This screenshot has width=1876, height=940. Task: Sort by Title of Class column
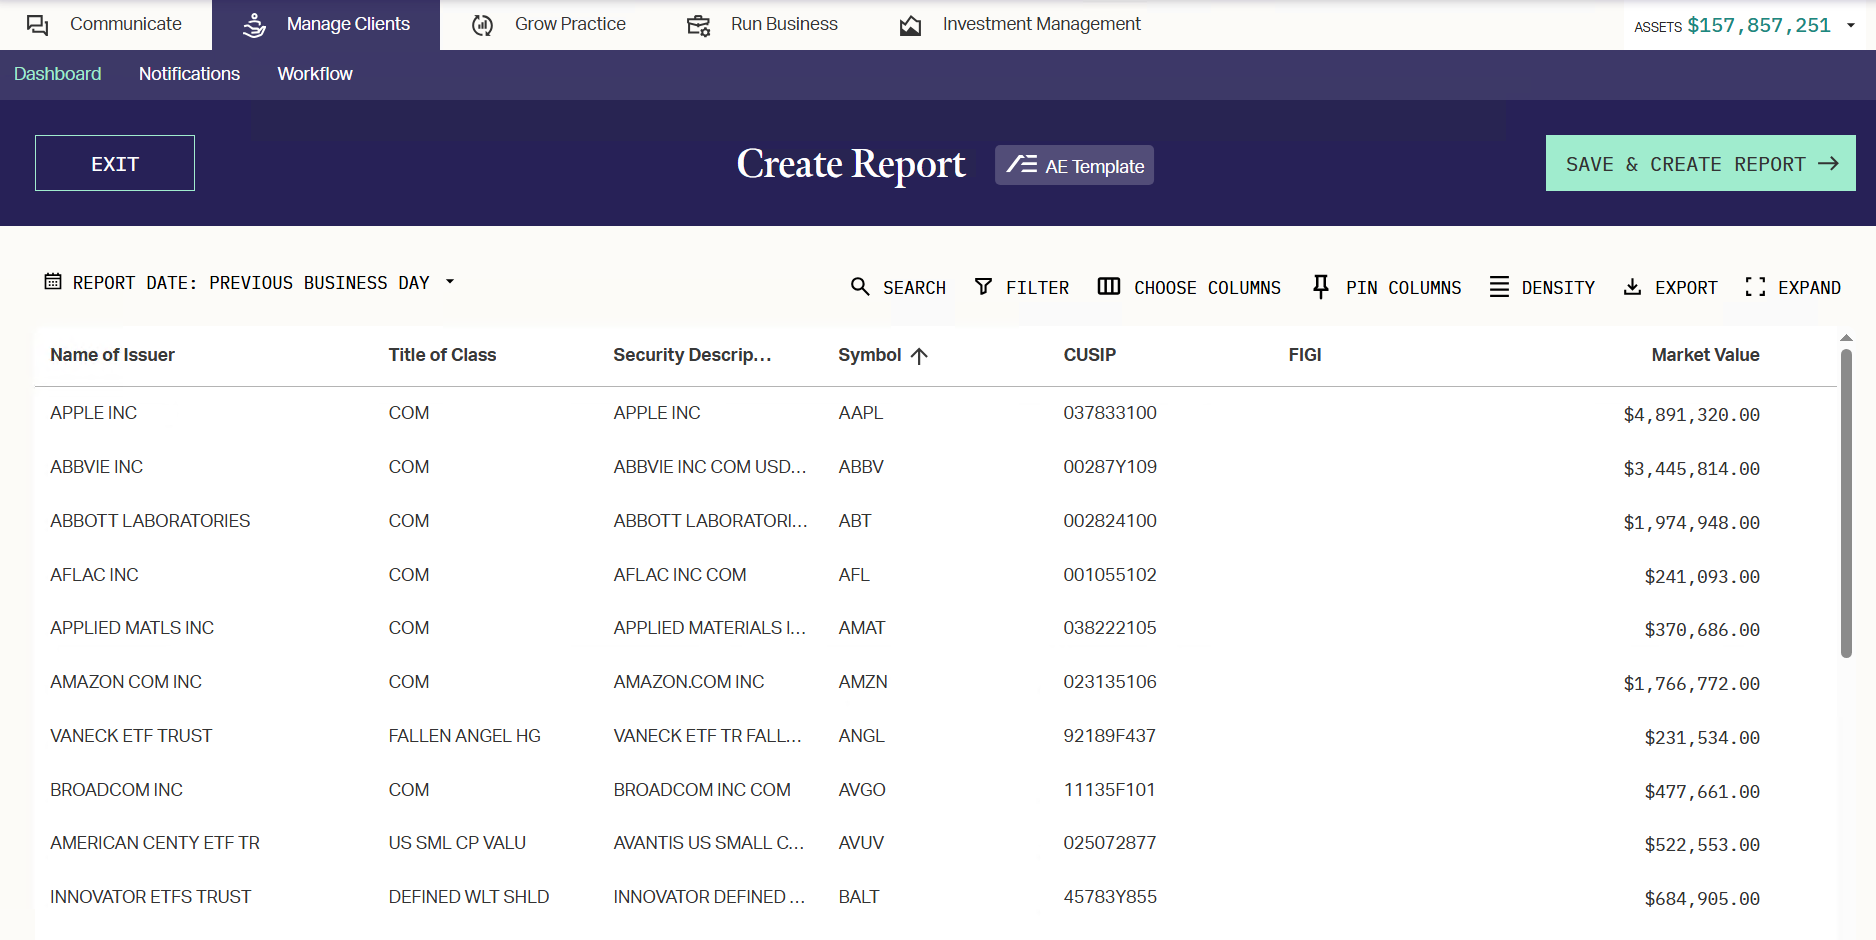click(x=442, y=355)
